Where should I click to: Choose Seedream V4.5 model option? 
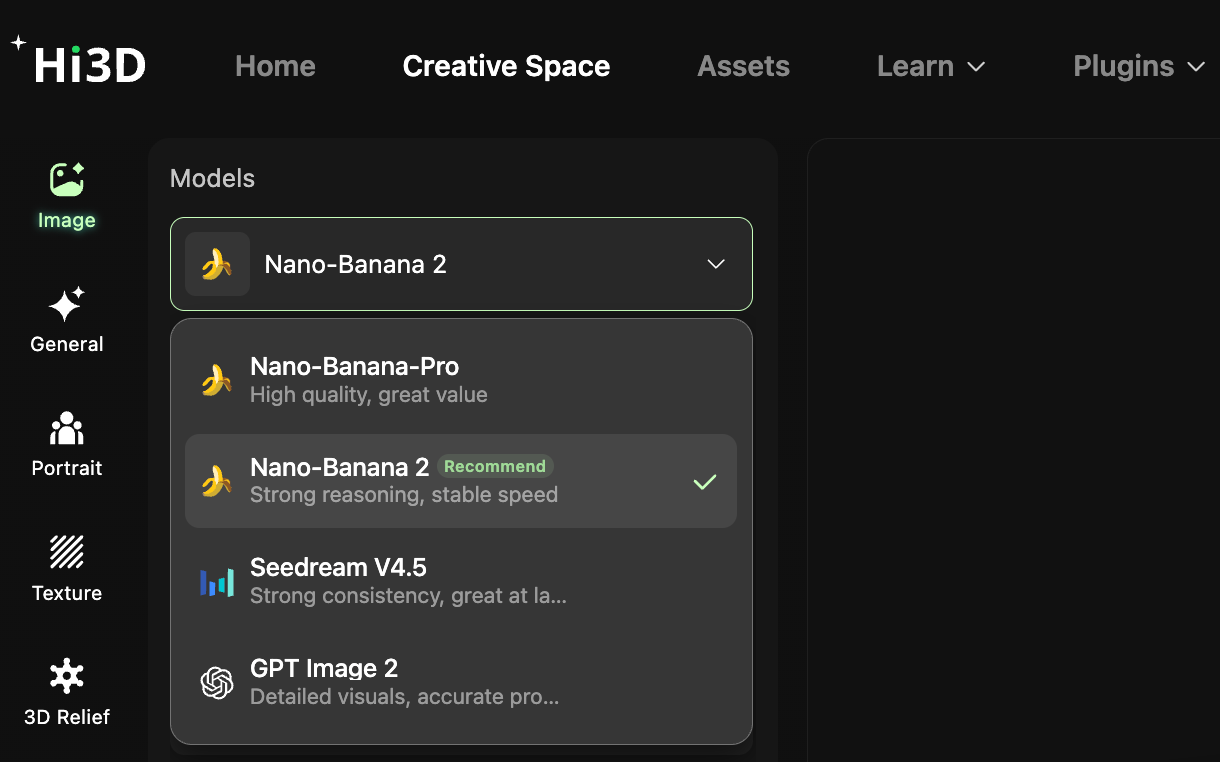click(461, 581)
